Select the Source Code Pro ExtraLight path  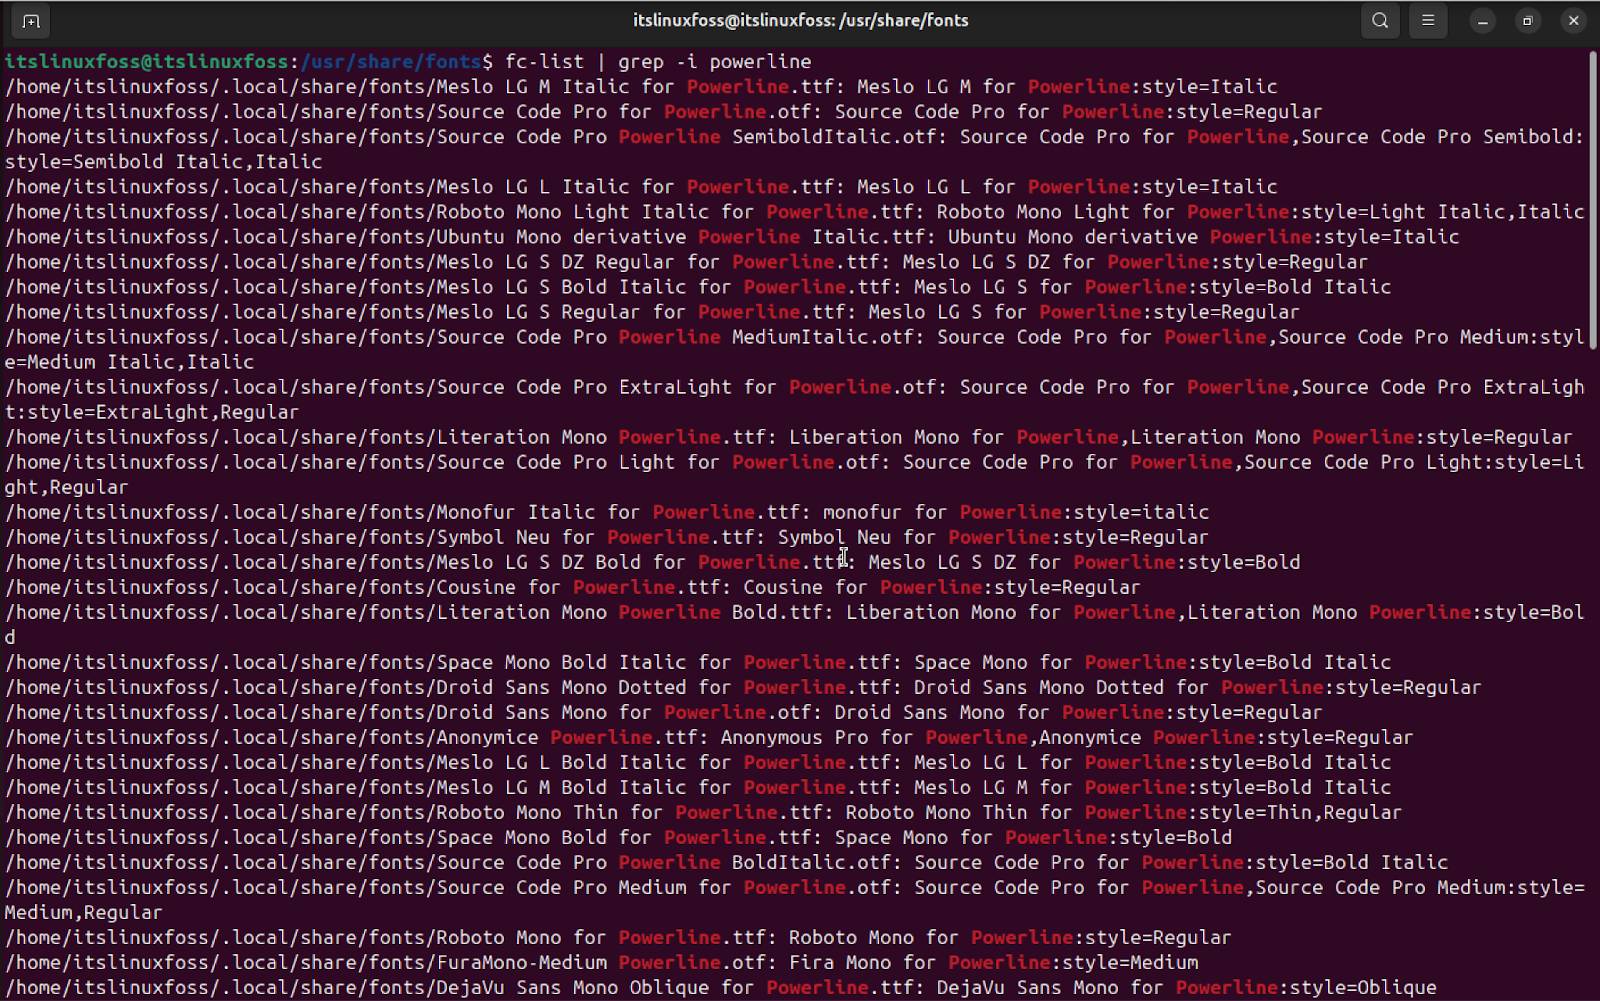coord(400,386)
